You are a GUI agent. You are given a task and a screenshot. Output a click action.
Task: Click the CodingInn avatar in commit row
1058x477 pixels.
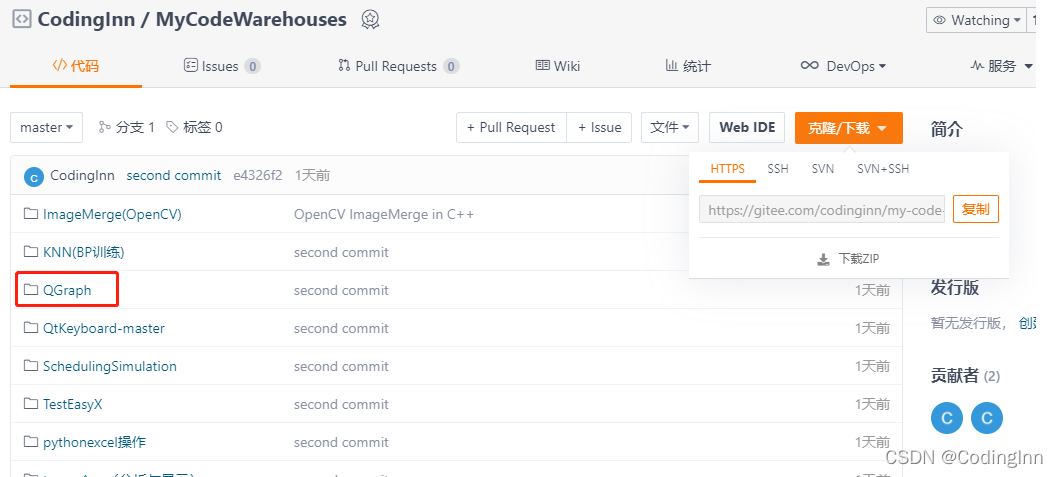(34, 177)
